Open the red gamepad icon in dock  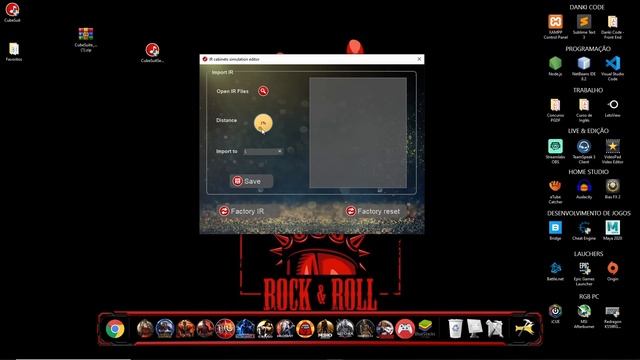(x=404, y=329)
